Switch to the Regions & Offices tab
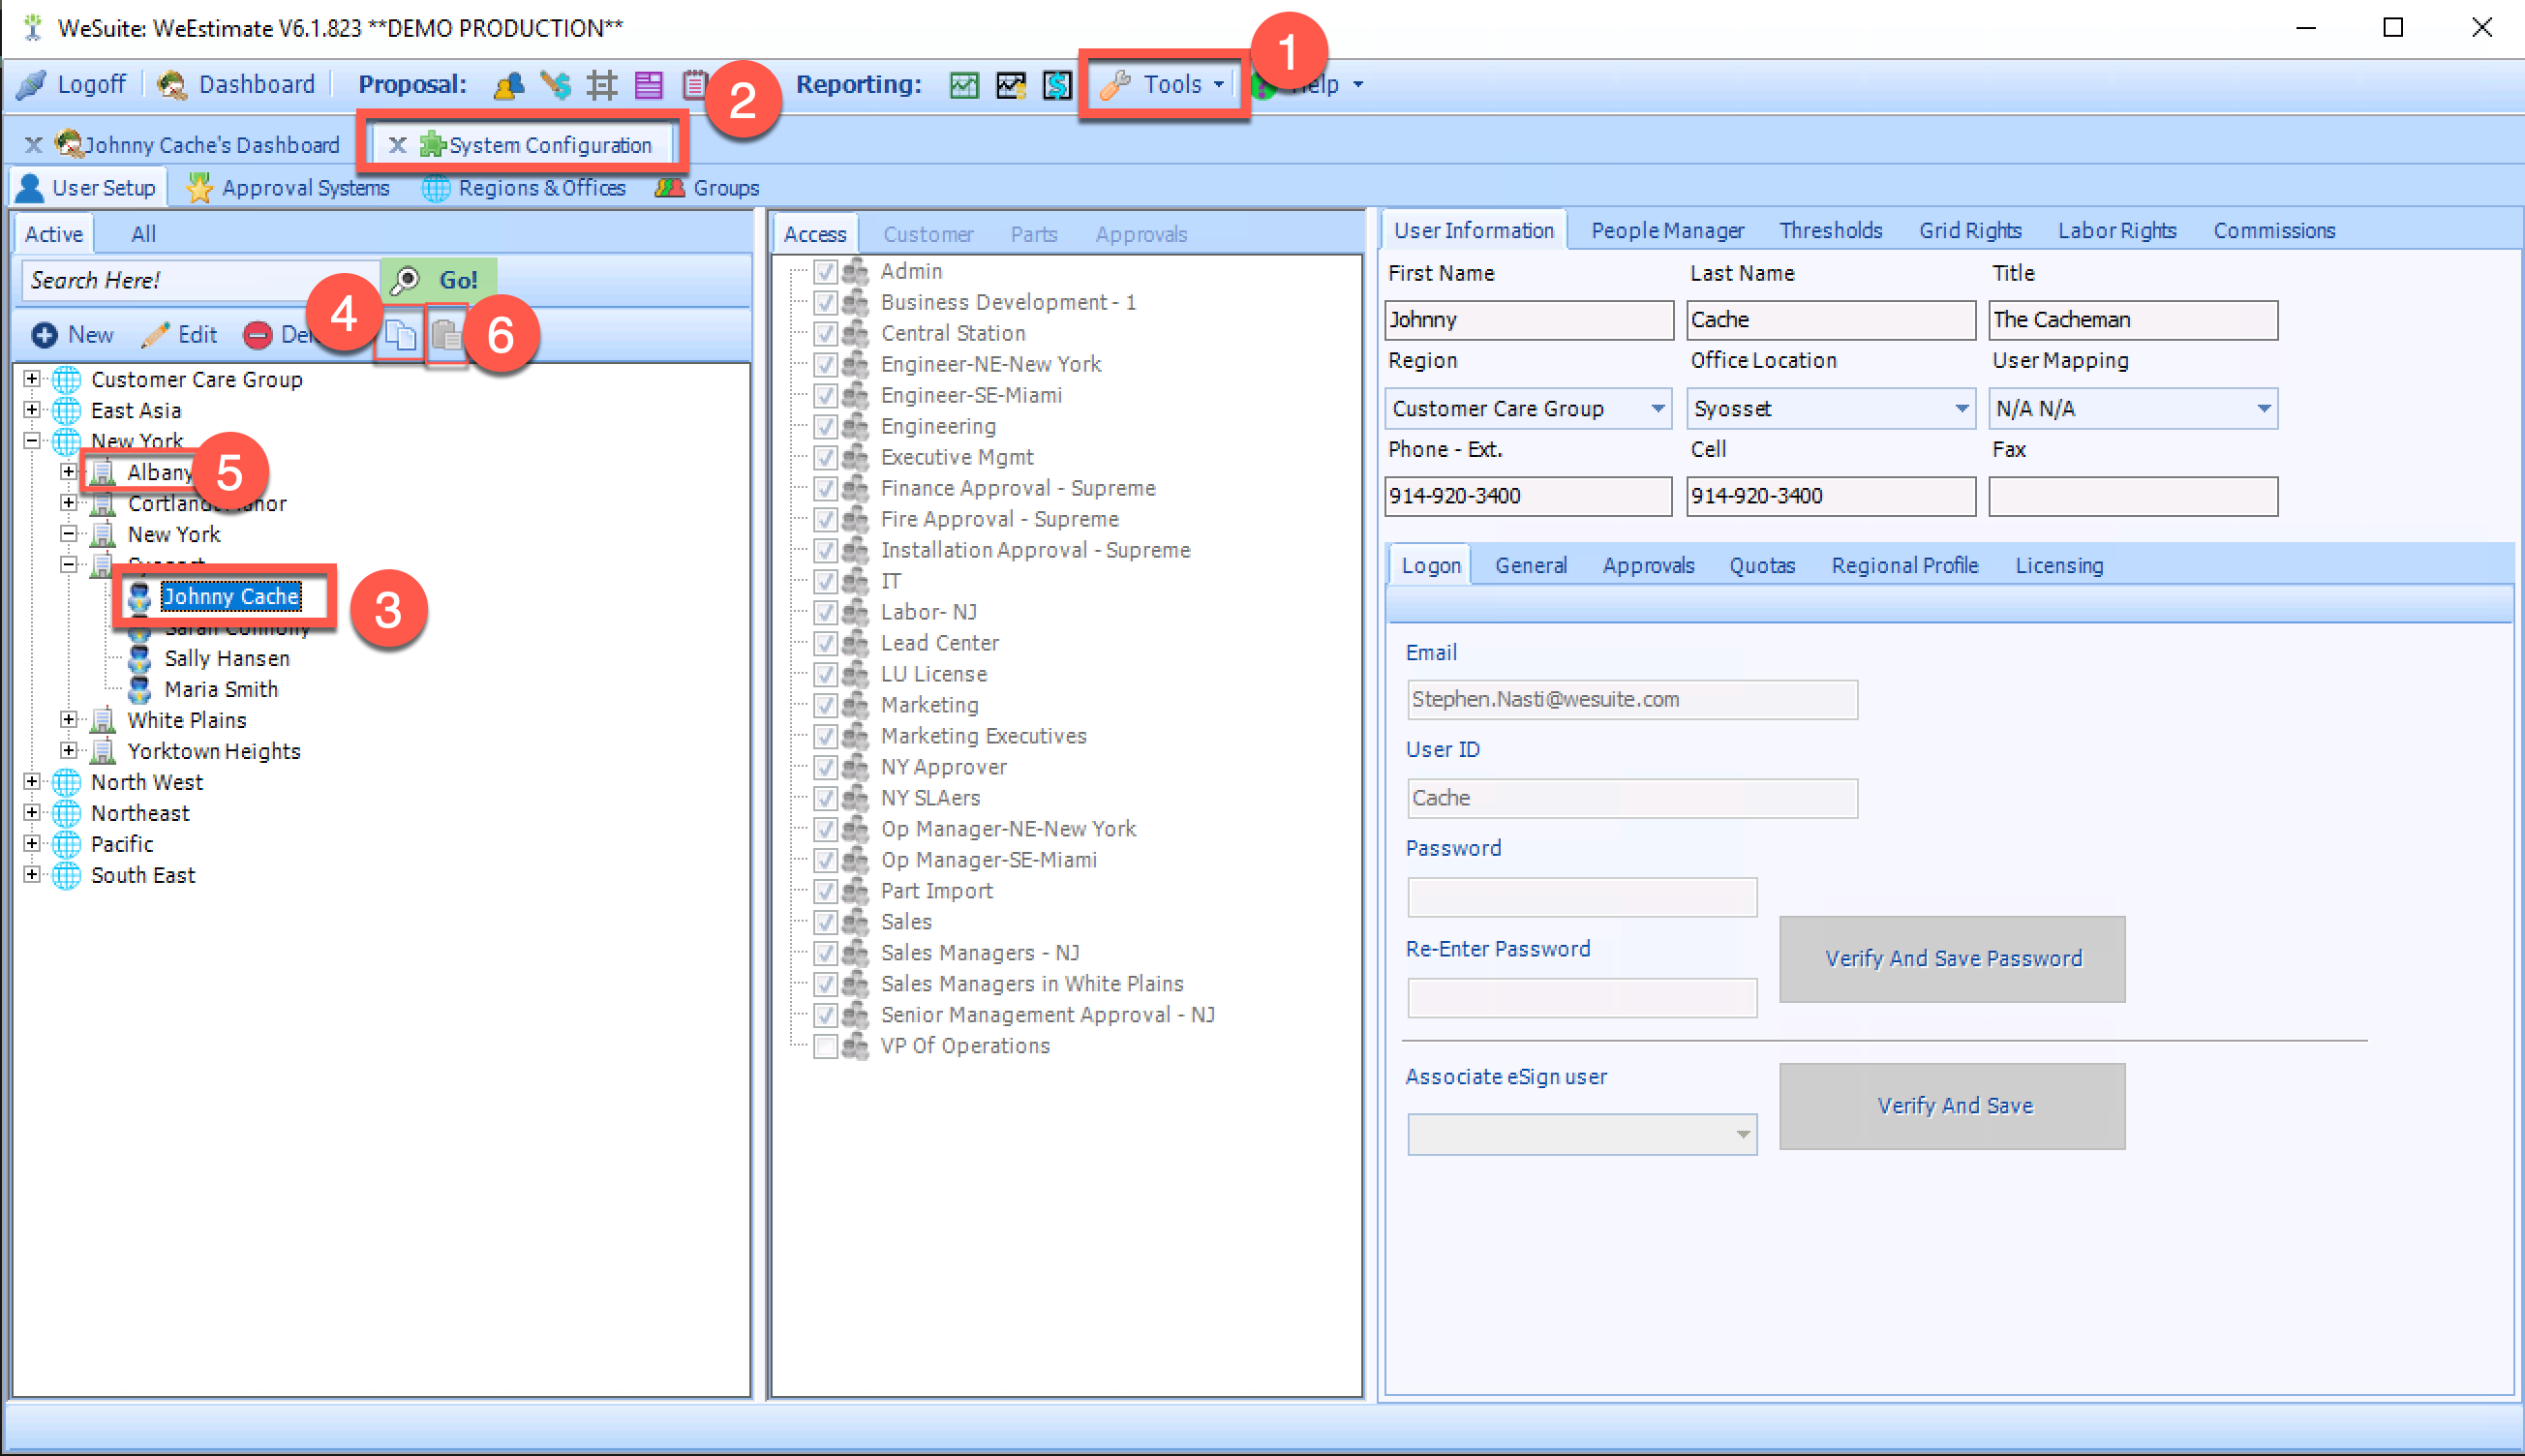2525x1456 pixels. click(524, 188)
